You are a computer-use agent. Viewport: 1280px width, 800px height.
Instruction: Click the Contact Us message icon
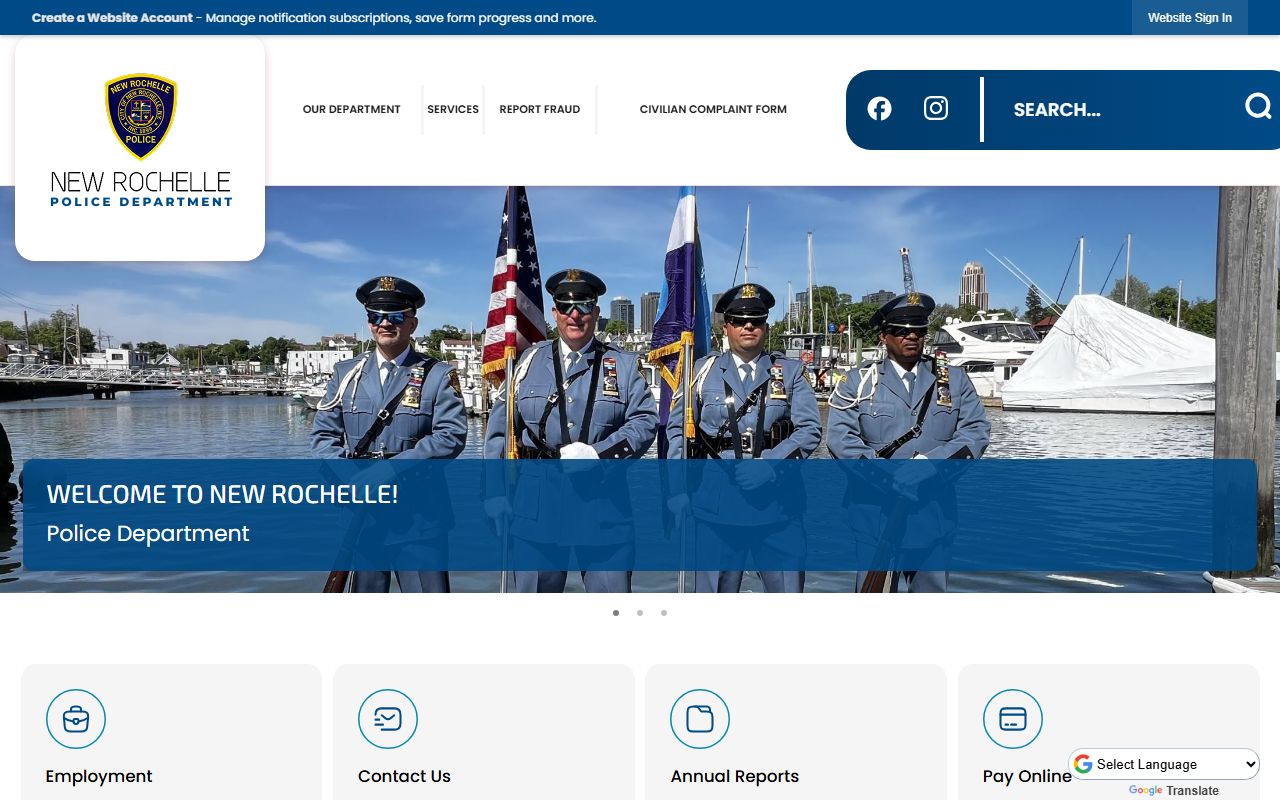388,719
